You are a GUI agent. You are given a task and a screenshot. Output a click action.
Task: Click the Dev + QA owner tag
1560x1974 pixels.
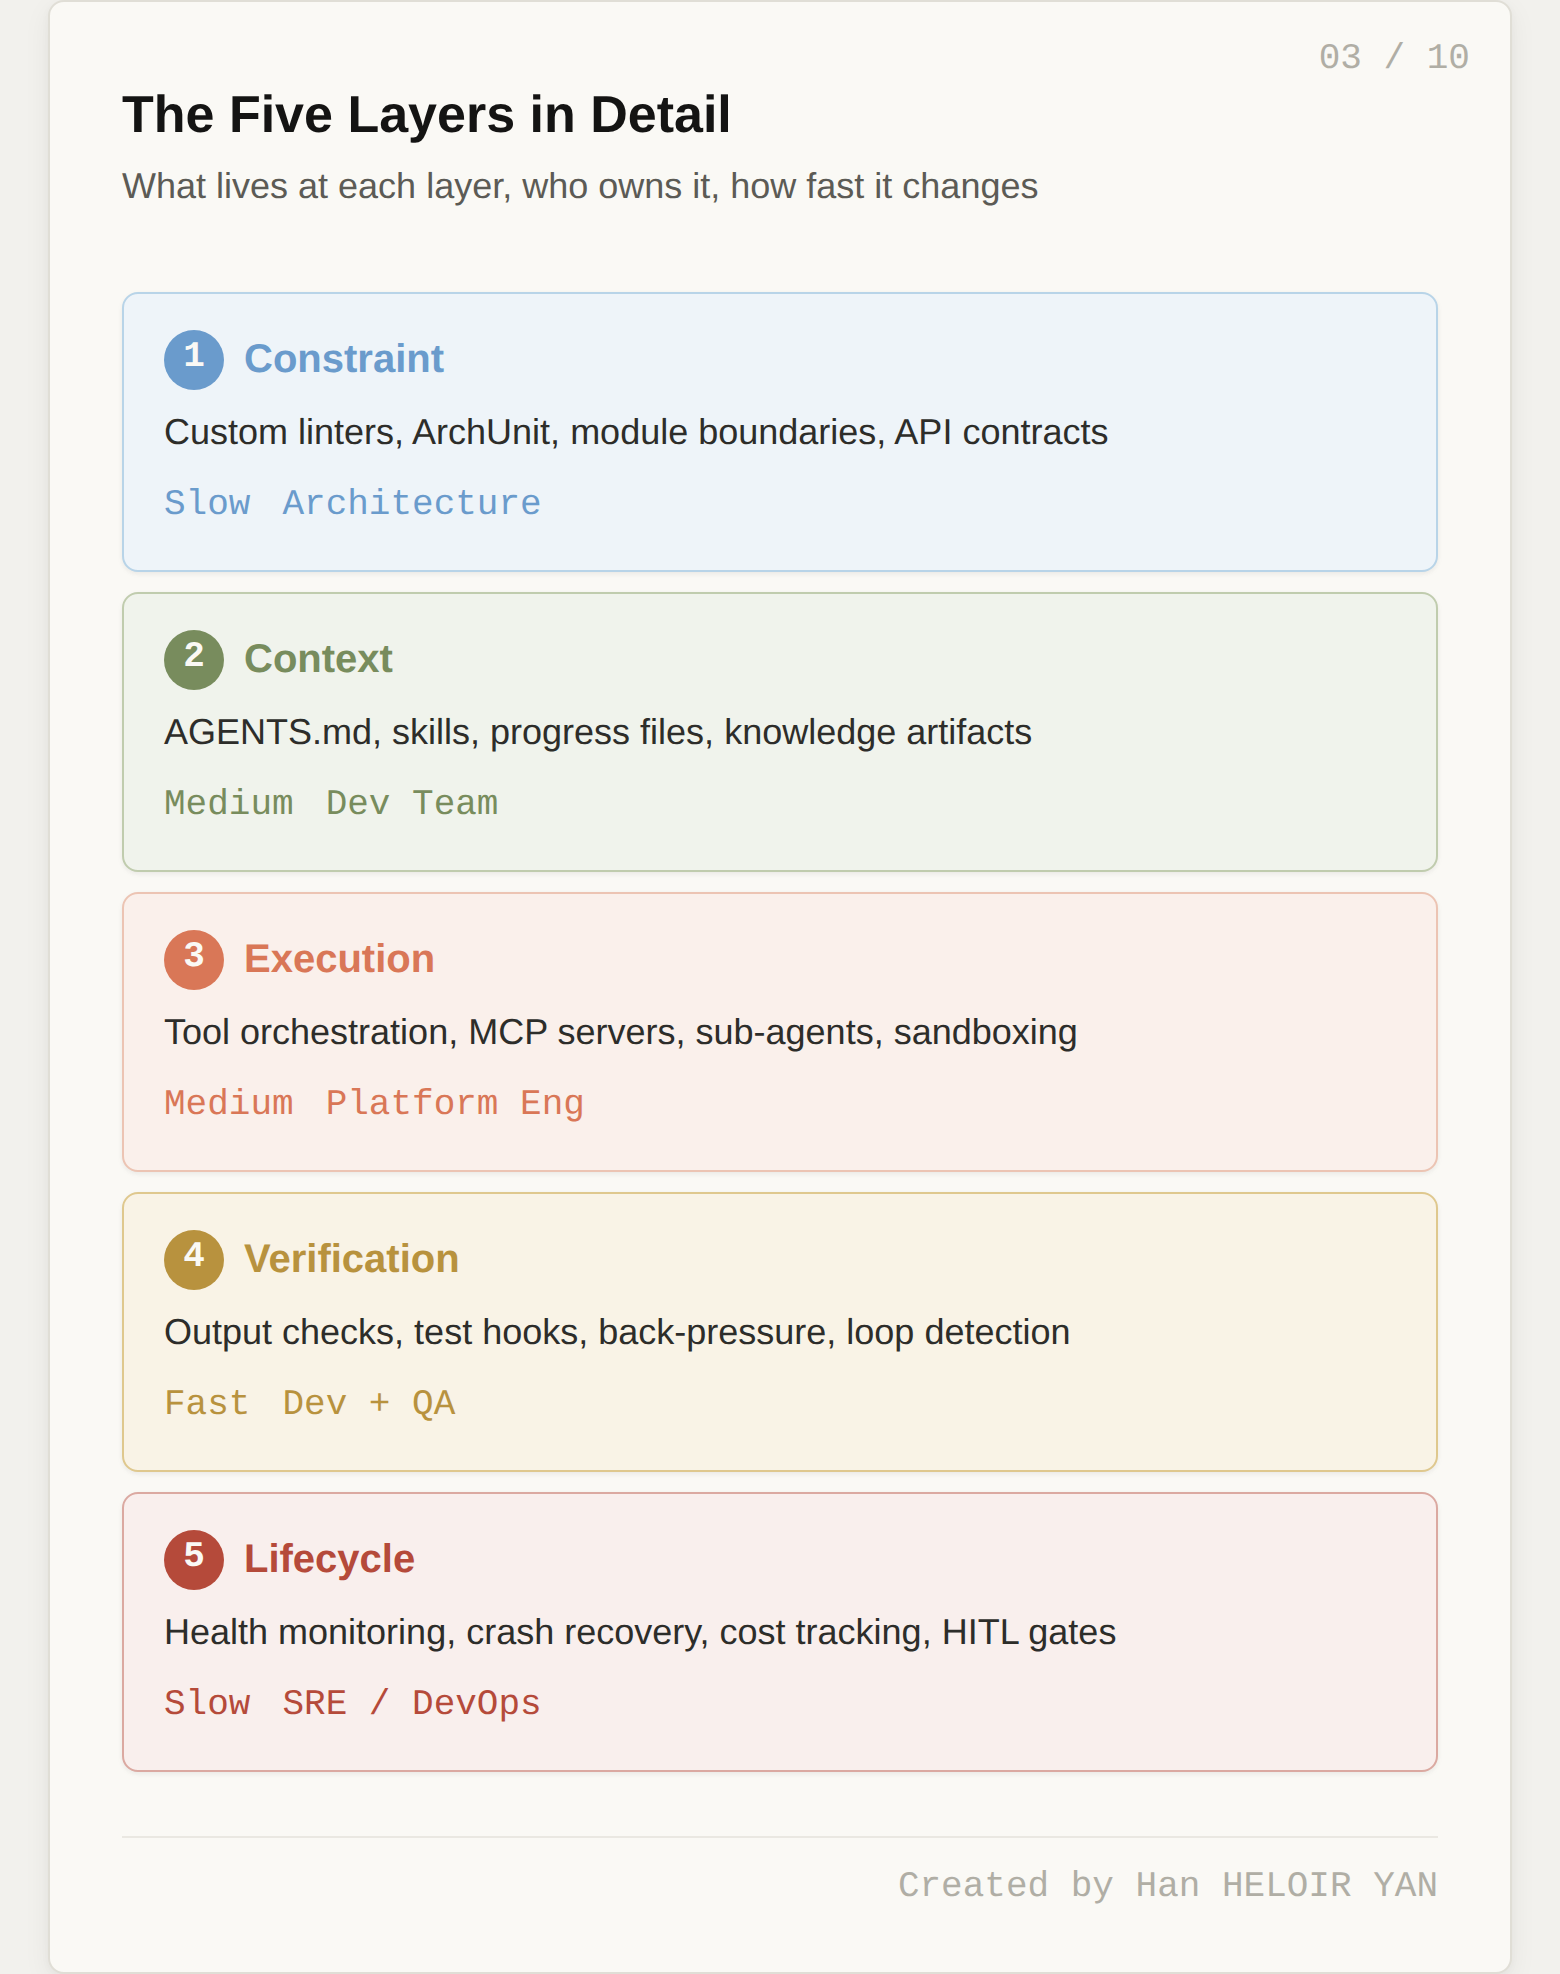(x=368, y=1403)
